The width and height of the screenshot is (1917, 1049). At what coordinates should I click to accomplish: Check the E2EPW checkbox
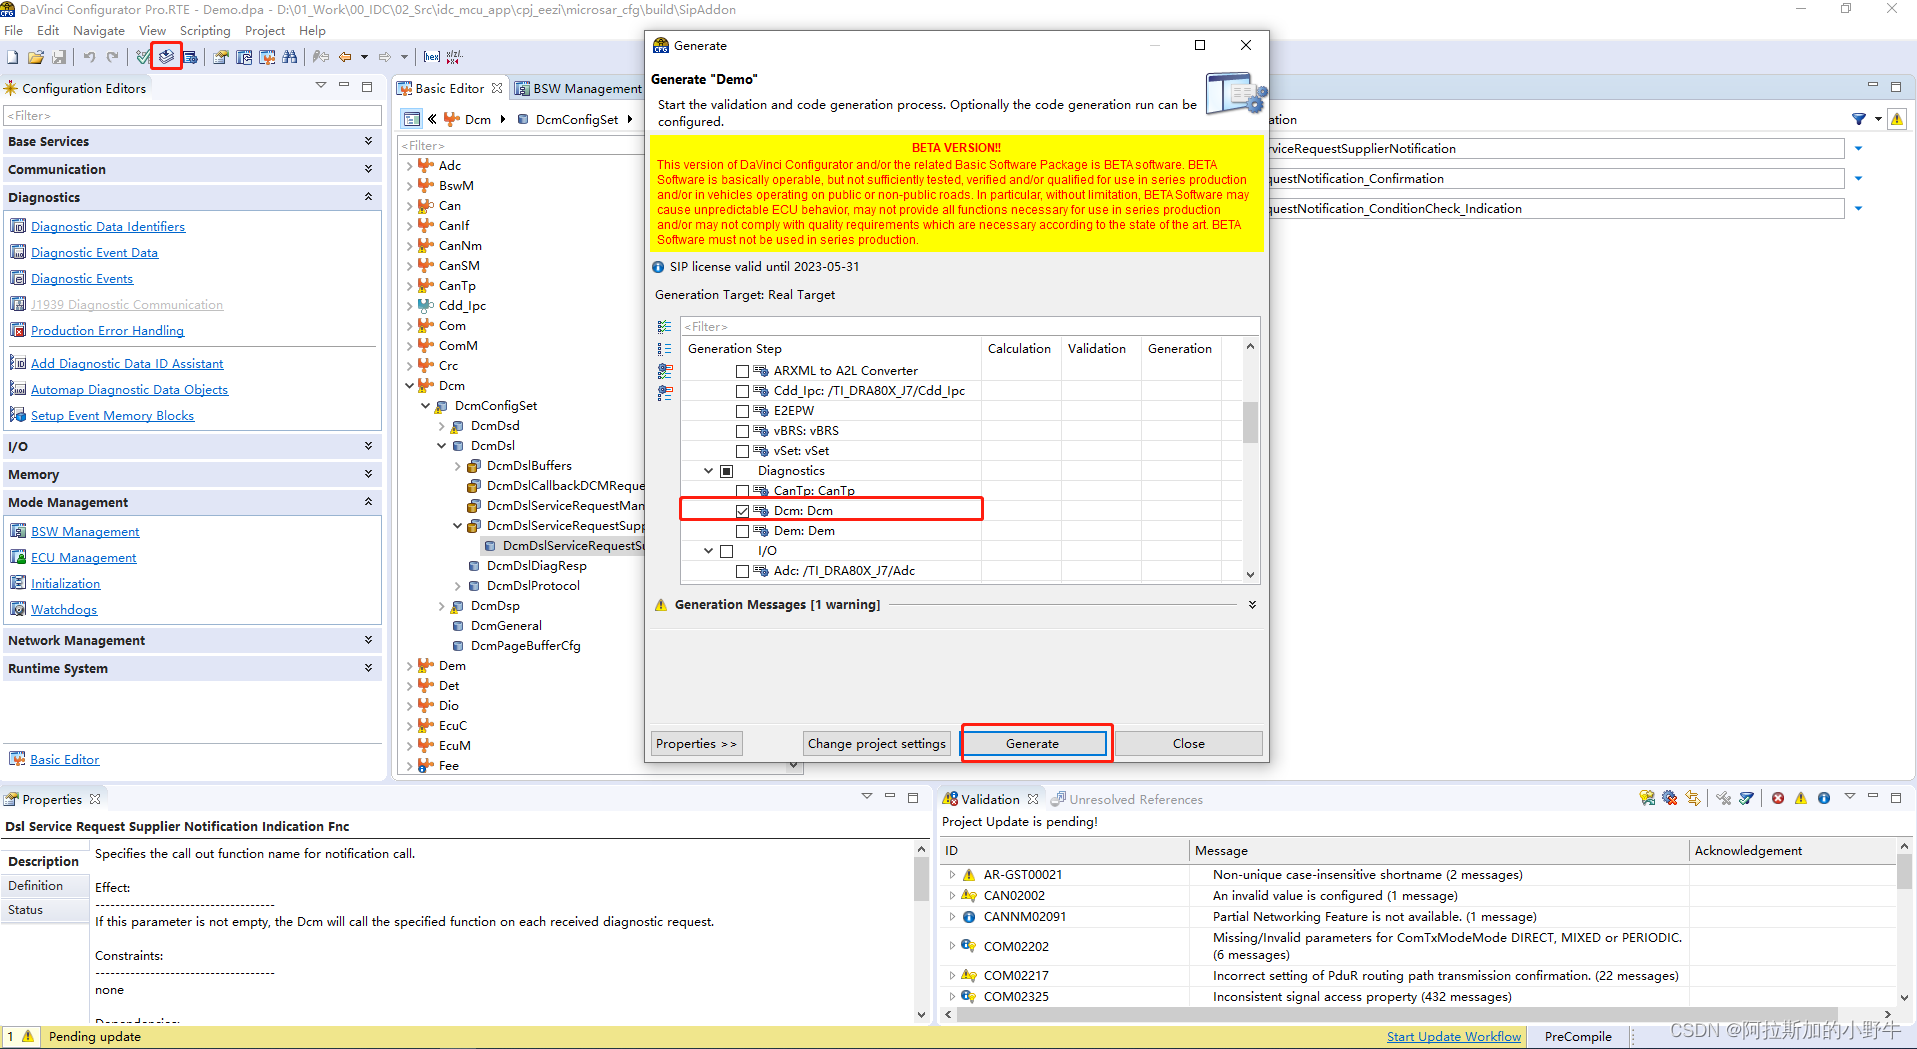[742, 411]
